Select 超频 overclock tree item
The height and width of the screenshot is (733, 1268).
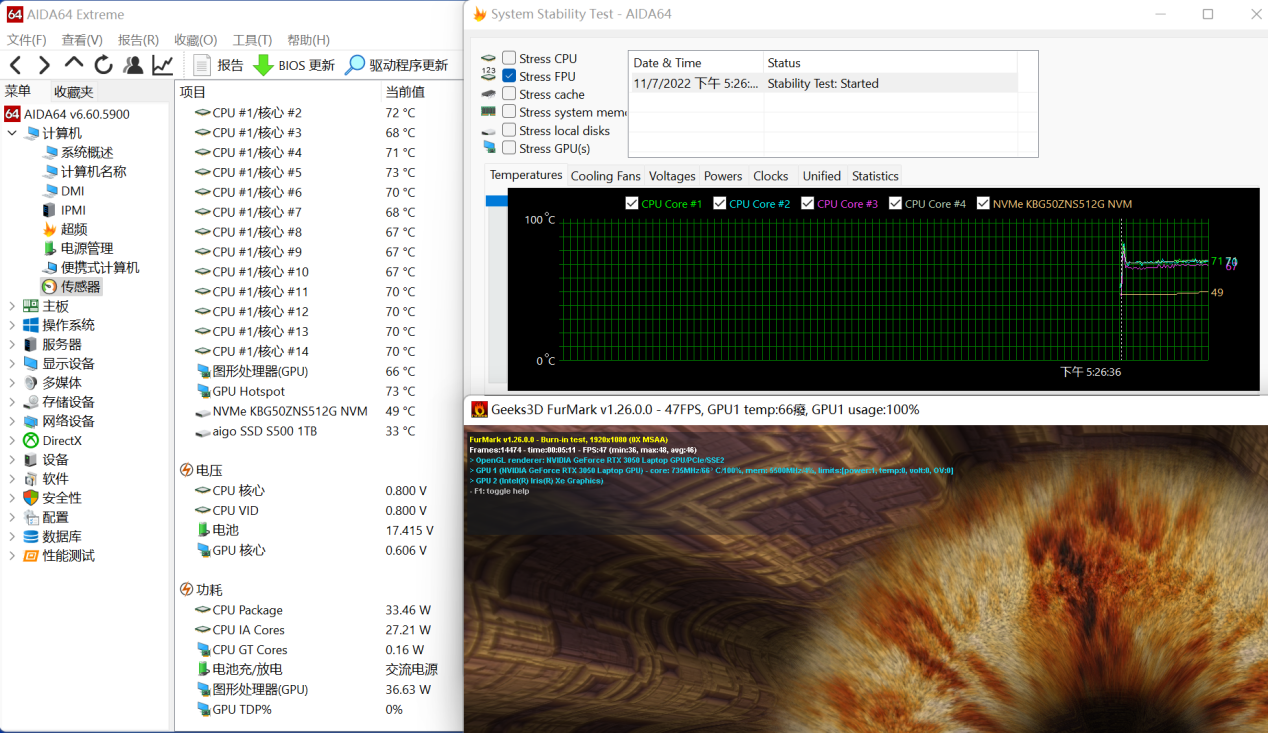click(x=64, y=229)
